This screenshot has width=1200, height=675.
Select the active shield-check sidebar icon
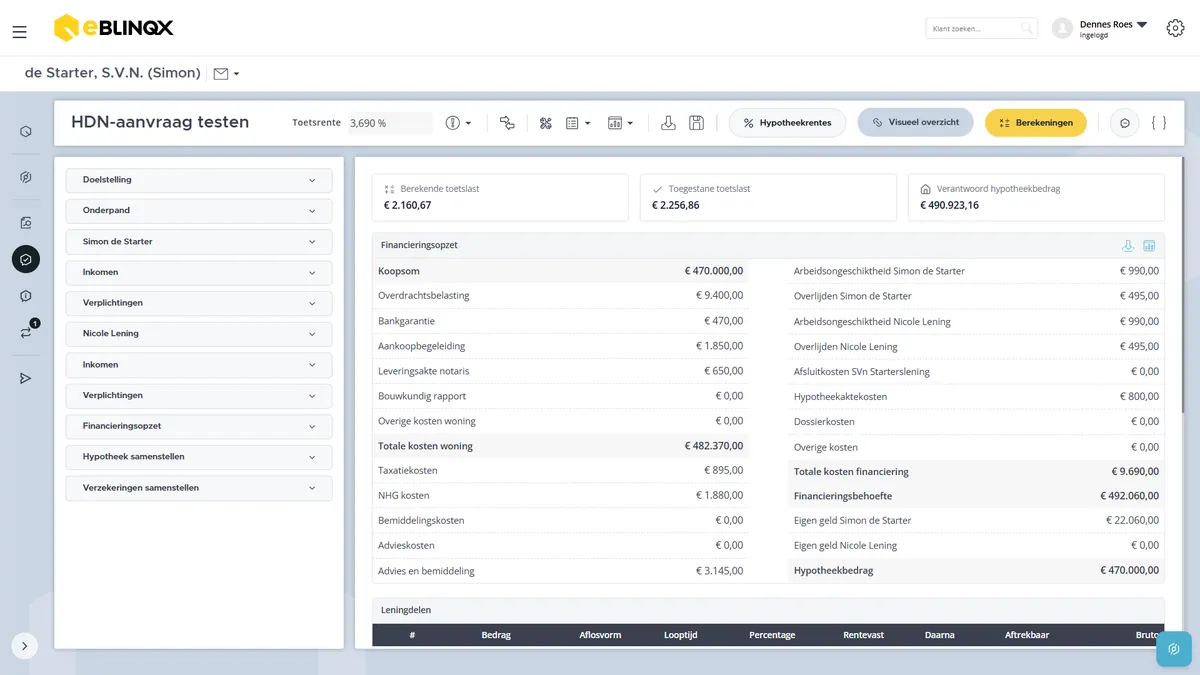26,259
